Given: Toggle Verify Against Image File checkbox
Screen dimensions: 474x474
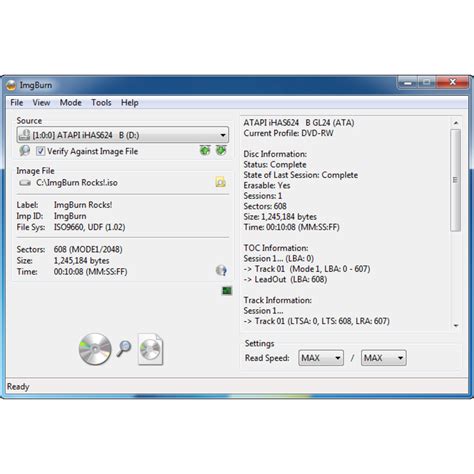Looking at the screenshot, I should tap(40, 151).
